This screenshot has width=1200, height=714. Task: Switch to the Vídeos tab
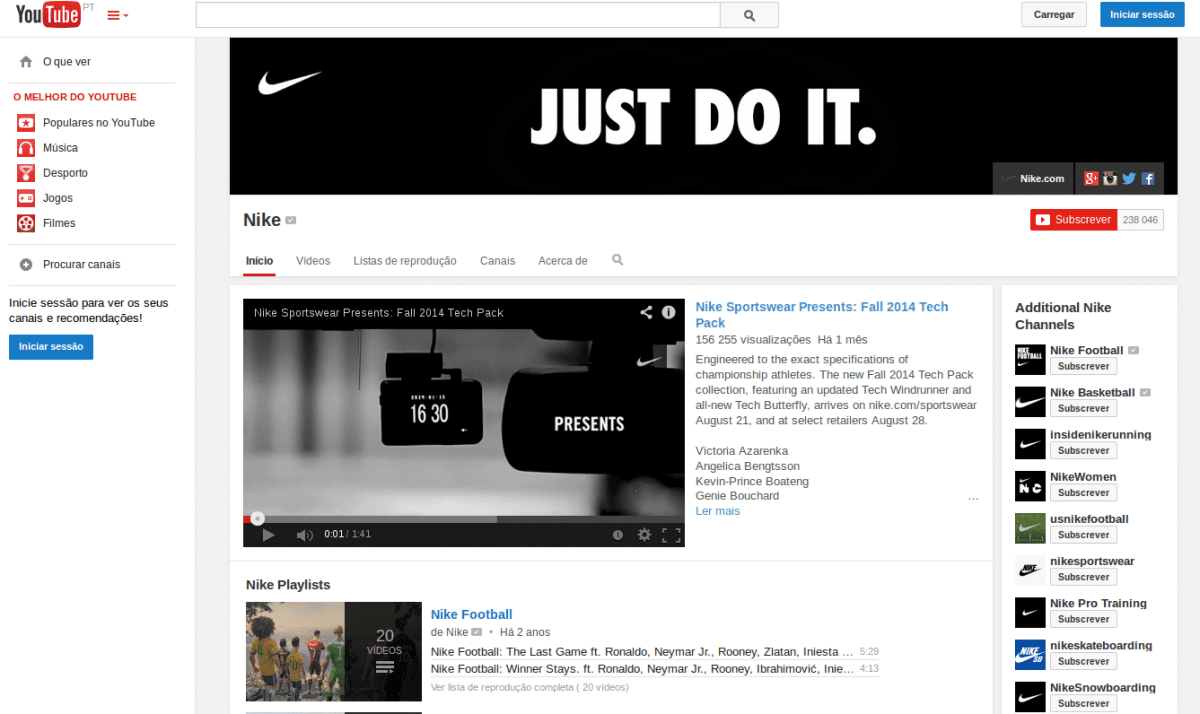pyautogui.click(x=313, y=260)
